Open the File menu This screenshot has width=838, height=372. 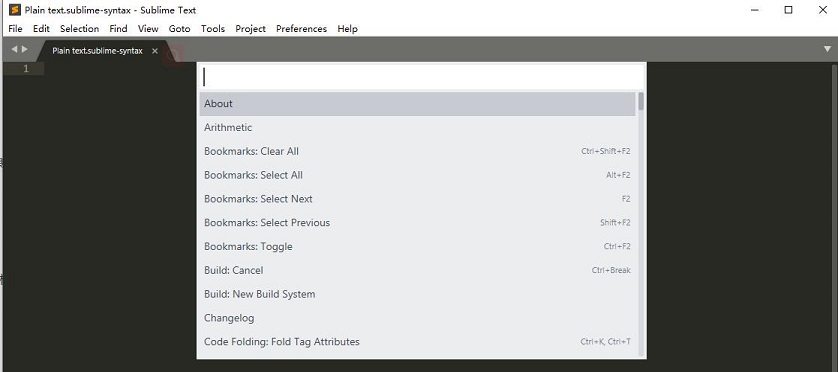tap(15, 29)
